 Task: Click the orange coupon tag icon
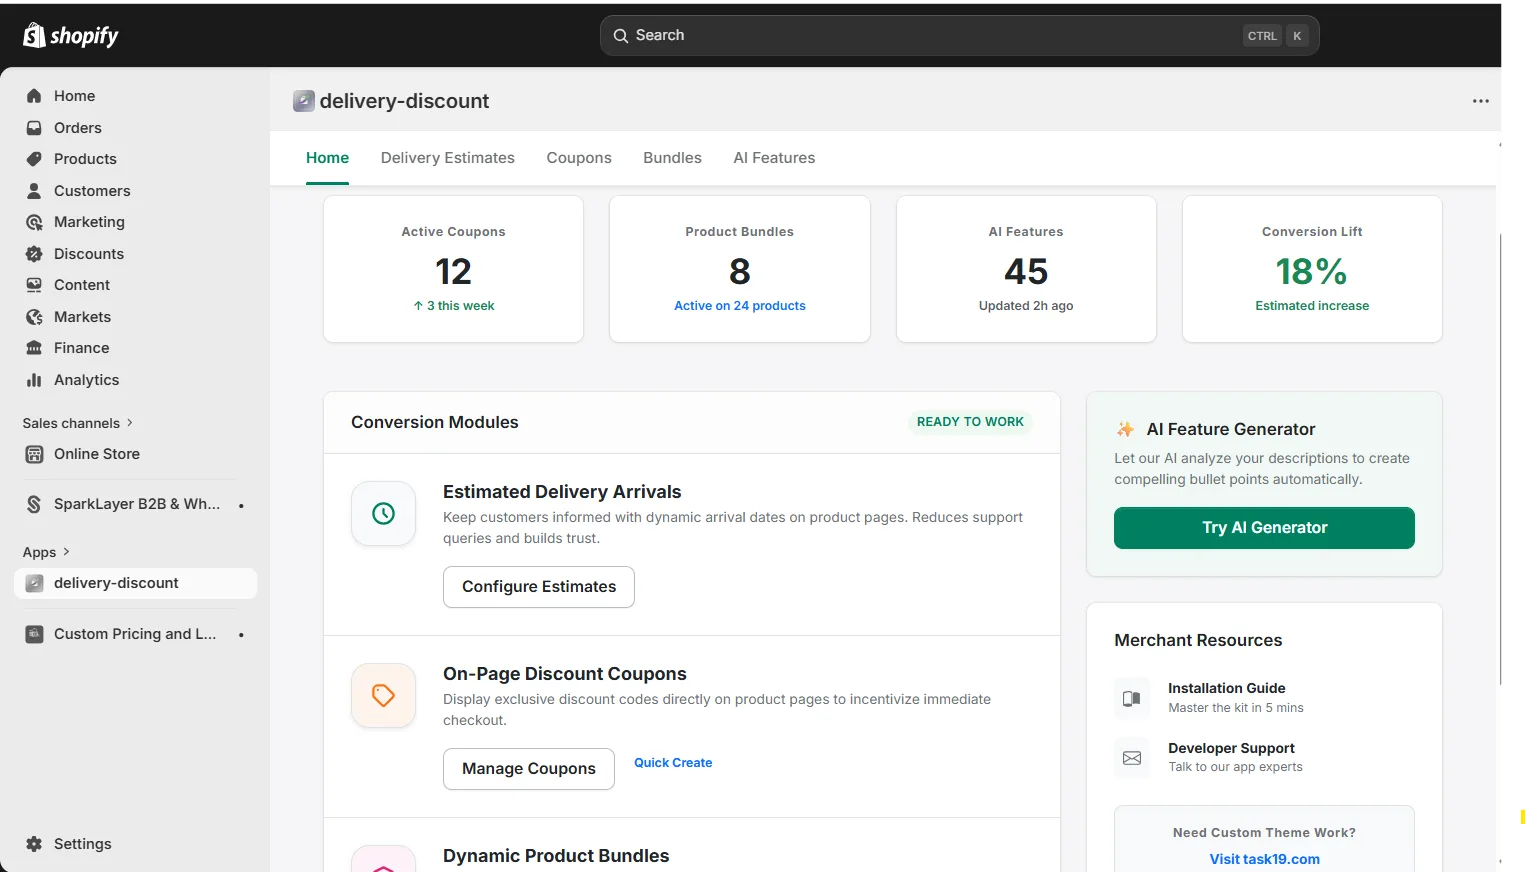383,696
